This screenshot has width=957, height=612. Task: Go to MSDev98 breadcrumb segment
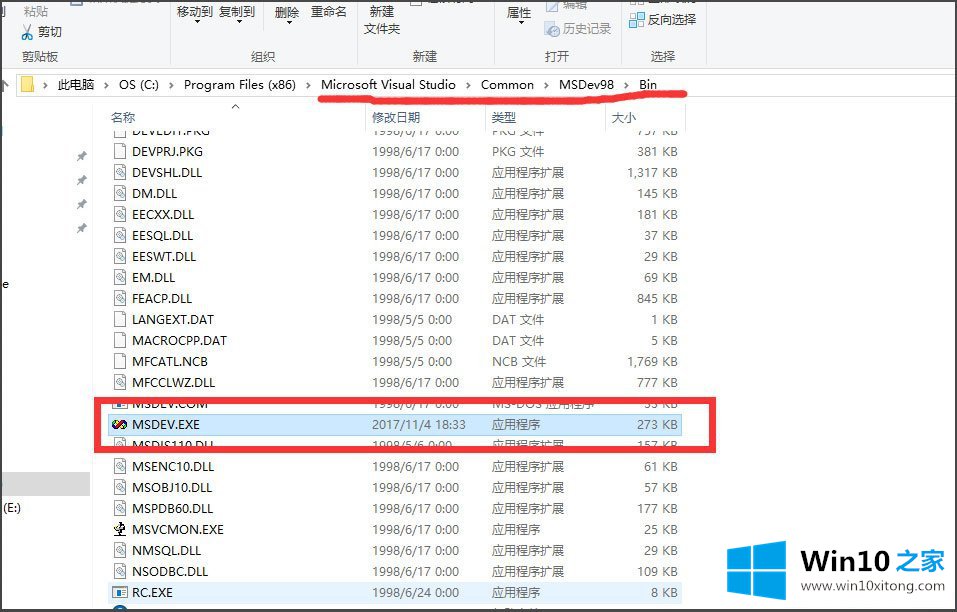coord(586,85)
